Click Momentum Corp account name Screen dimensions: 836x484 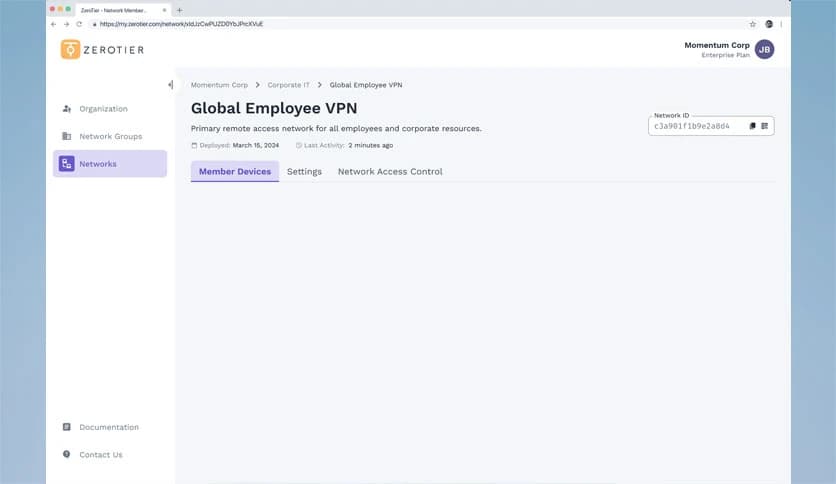click(x=717, y=45)
